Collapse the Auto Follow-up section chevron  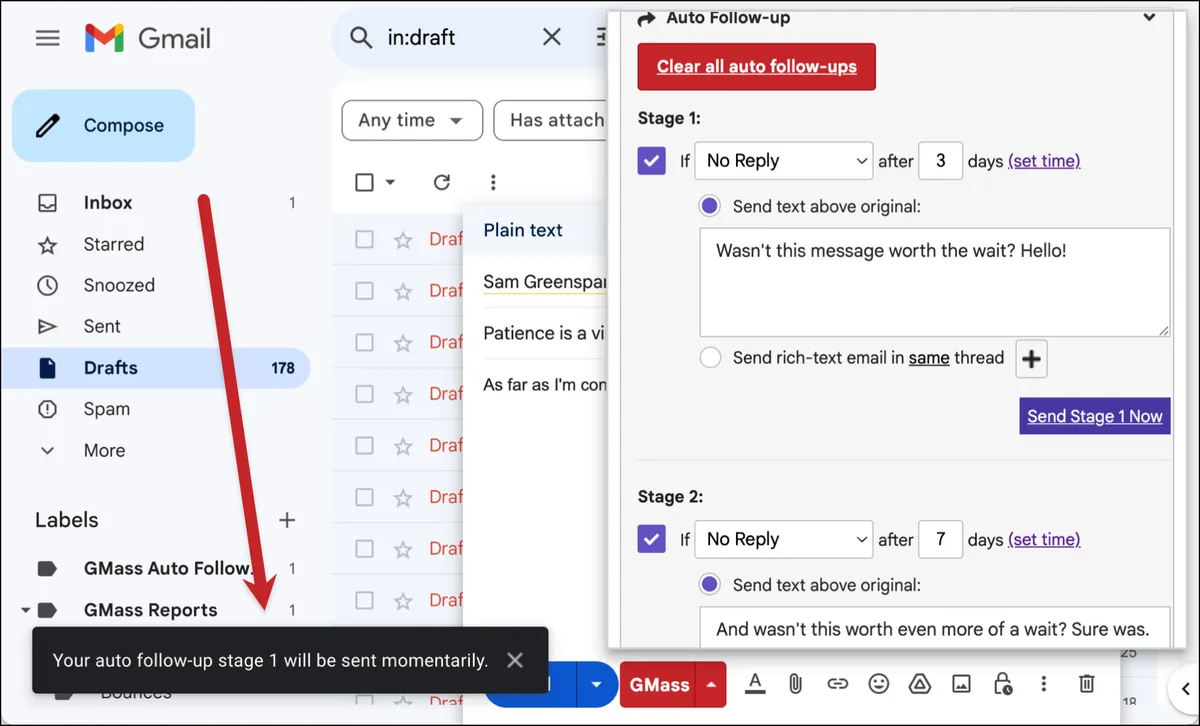pyautogui.click(x=1150, y=17)
